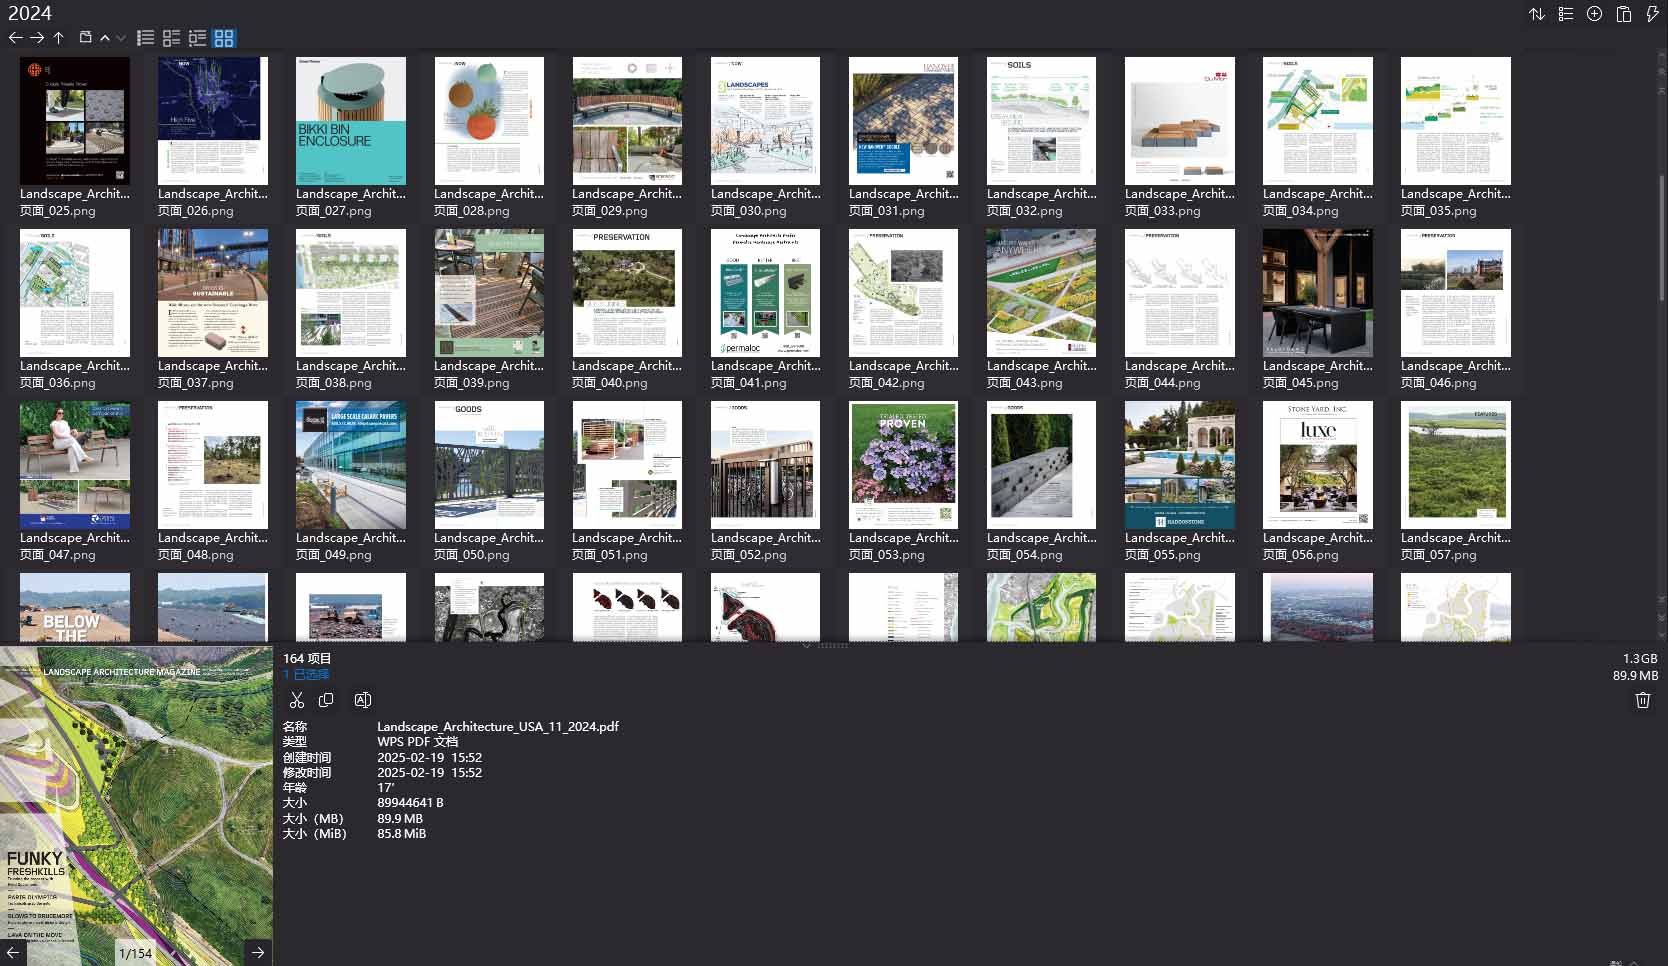Navigate back with the left arrow
Screen dimensions: 1668x966
pos(15,37)
